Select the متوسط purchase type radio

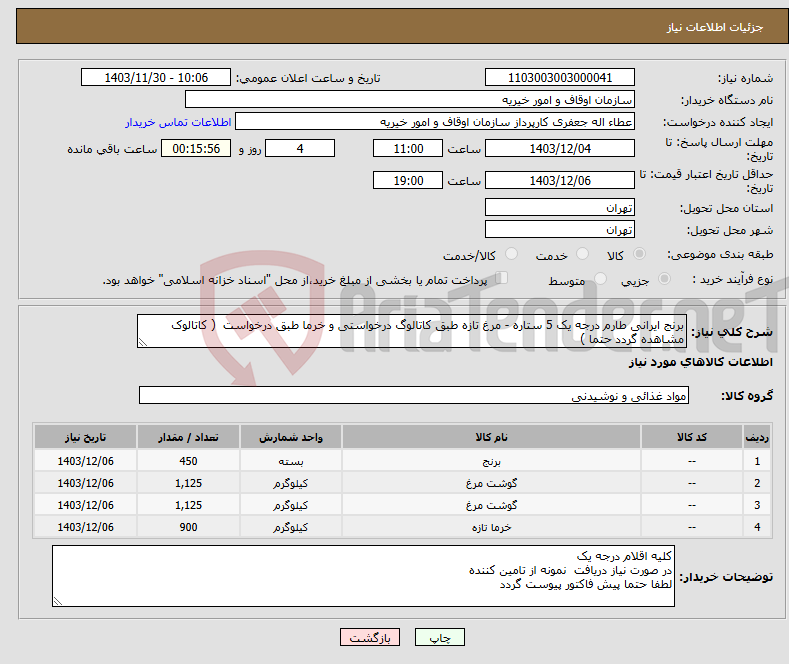[600, 279]
